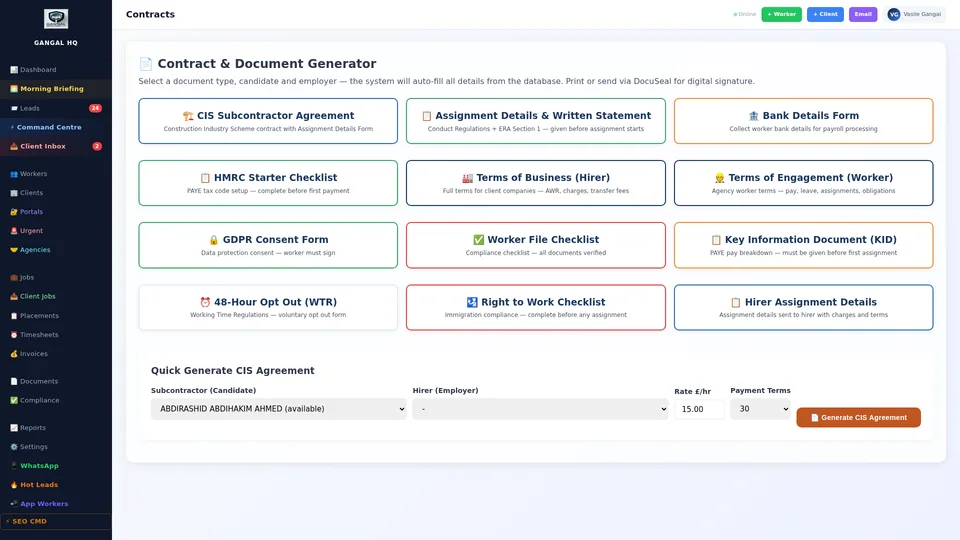Click the Agencies handshake icon
960x540 pixels.
[x=13, y=250]
